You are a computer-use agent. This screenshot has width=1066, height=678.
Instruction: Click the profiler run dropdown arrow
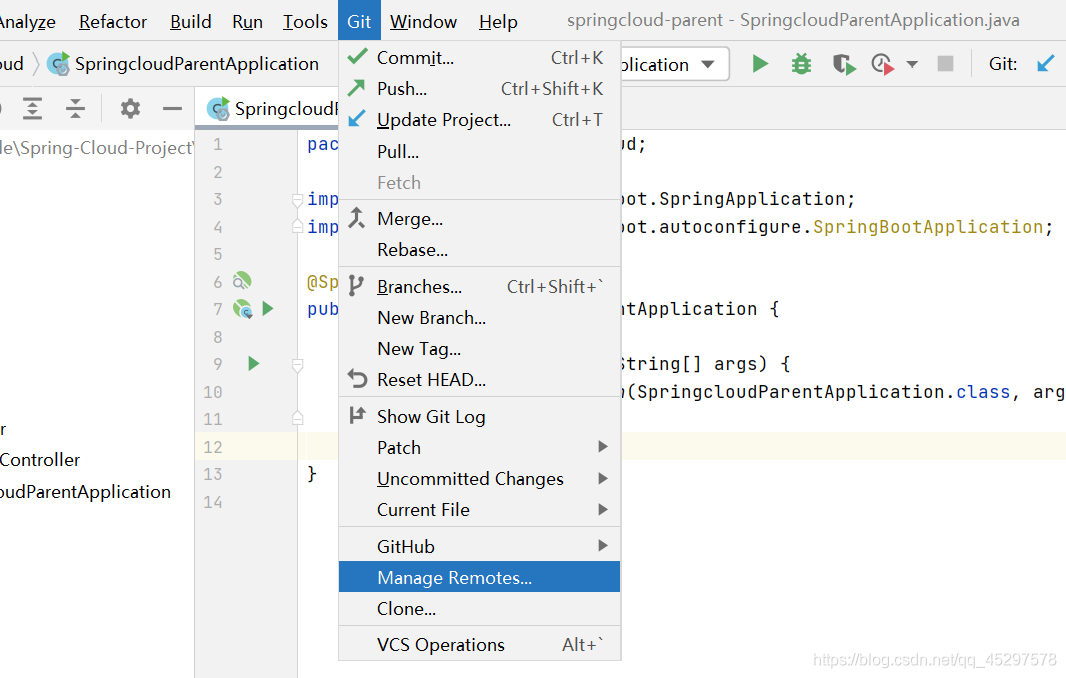click(x=912, y=64)
